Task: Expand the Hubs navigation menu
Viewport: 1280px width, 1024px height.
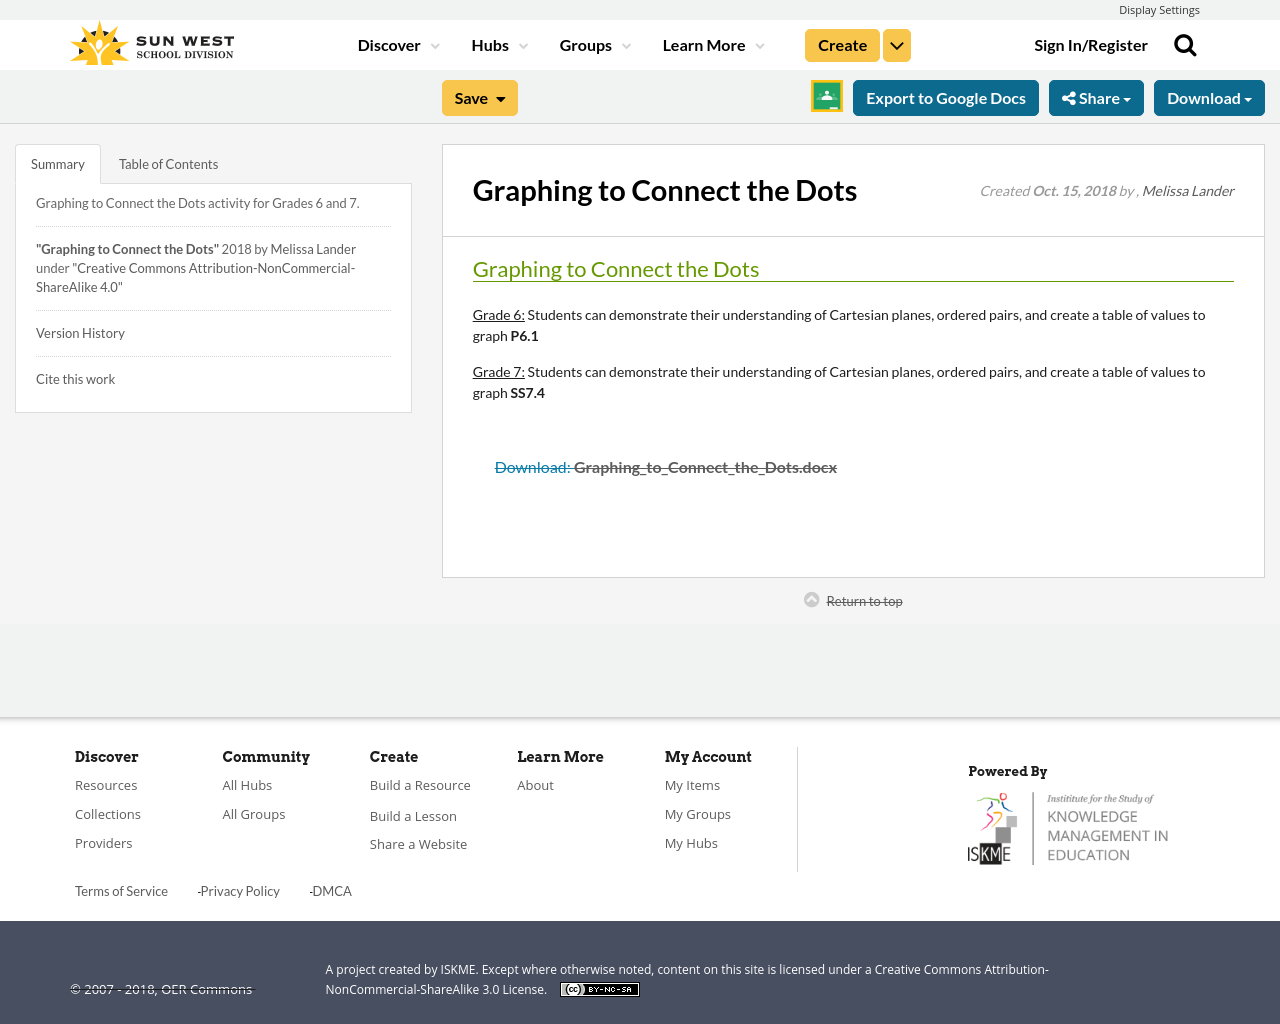Action: (x=499, y=44)
